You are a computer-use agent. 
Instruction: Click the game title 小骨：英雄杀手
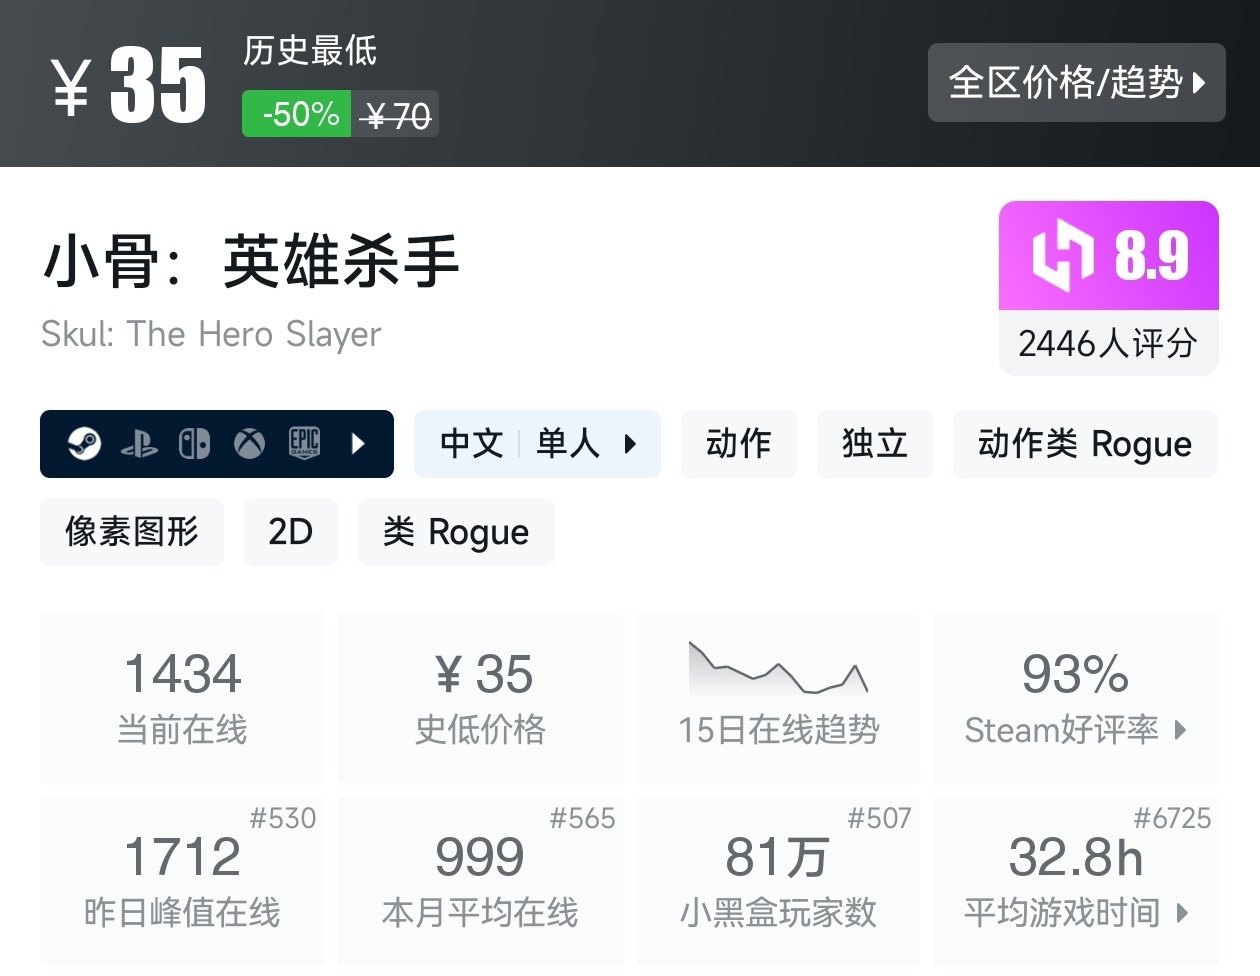click(x=251, y=262)
